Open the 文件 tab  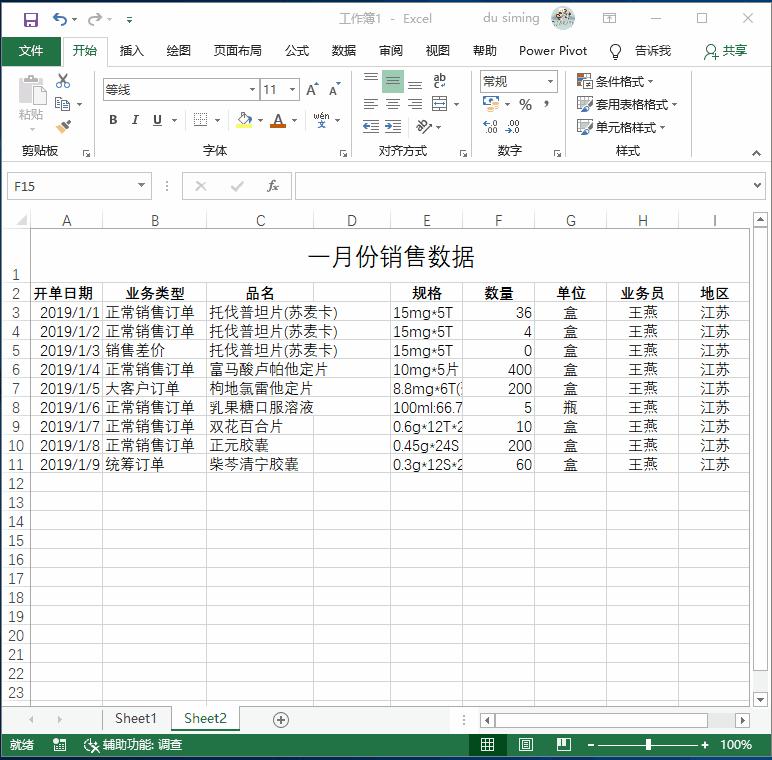[x=31, y=51]
